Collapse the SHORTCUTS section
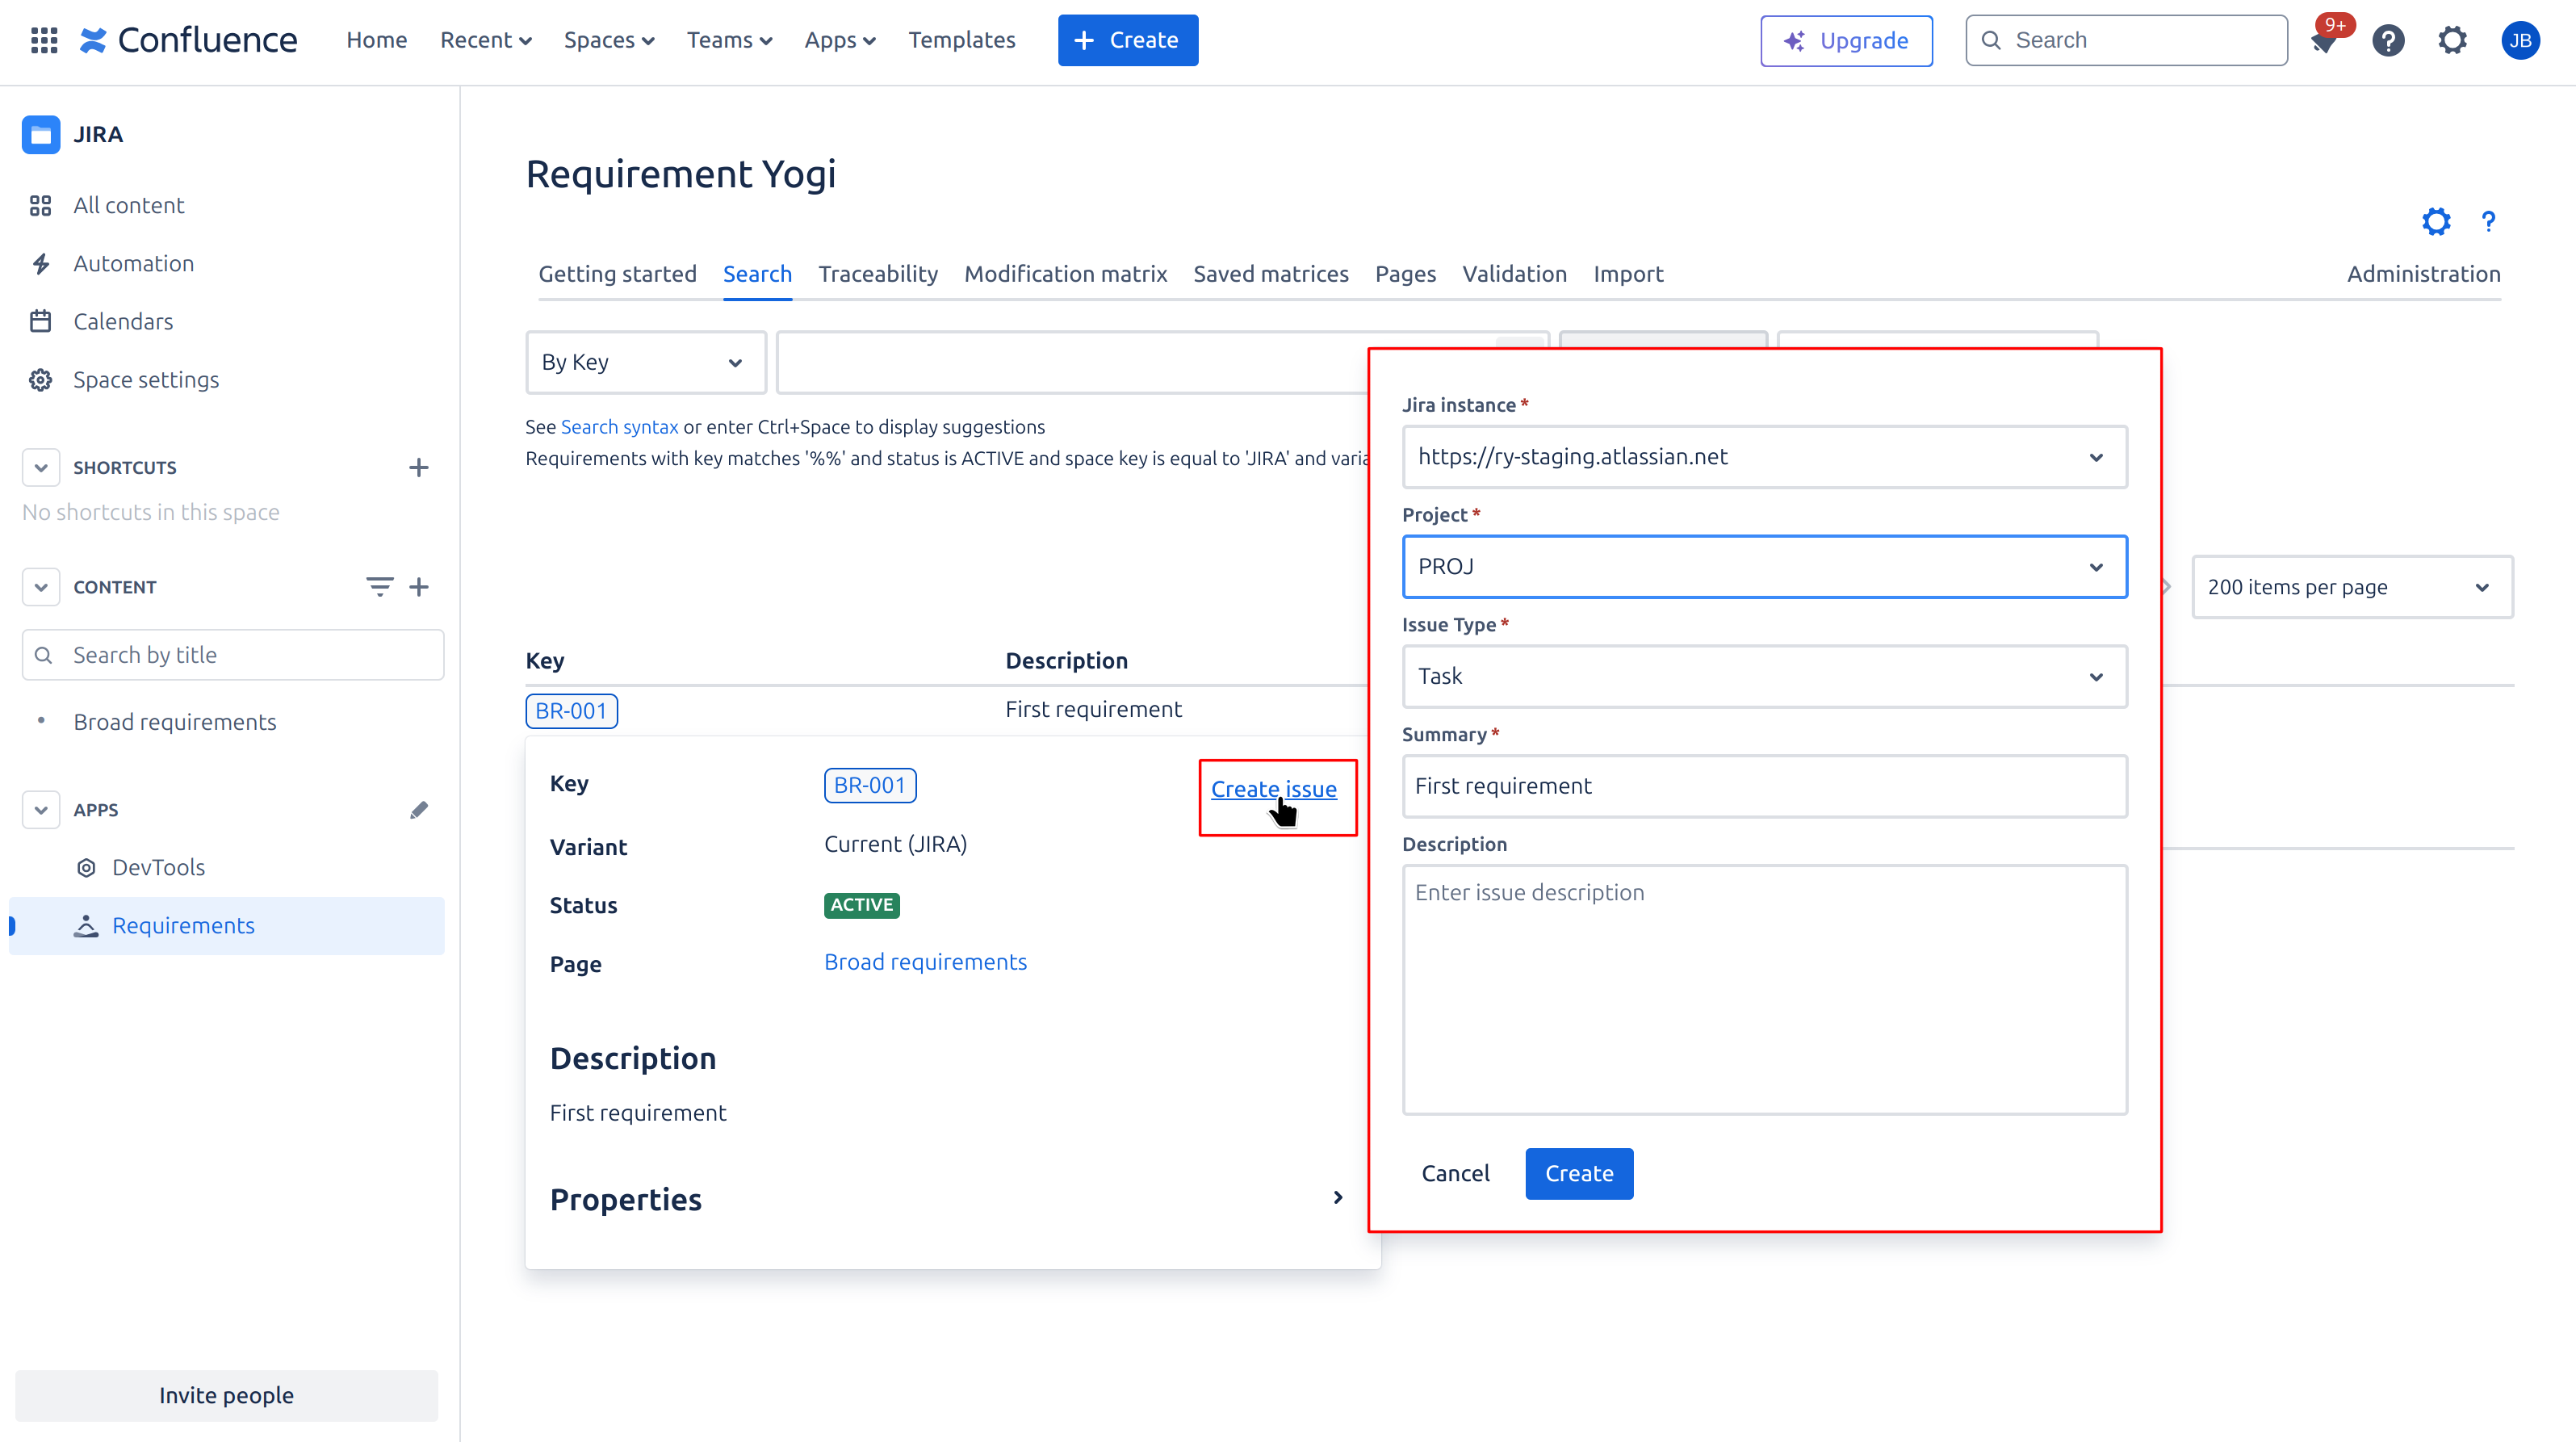Viewport: 2576px width, 1442px height. 40,467
